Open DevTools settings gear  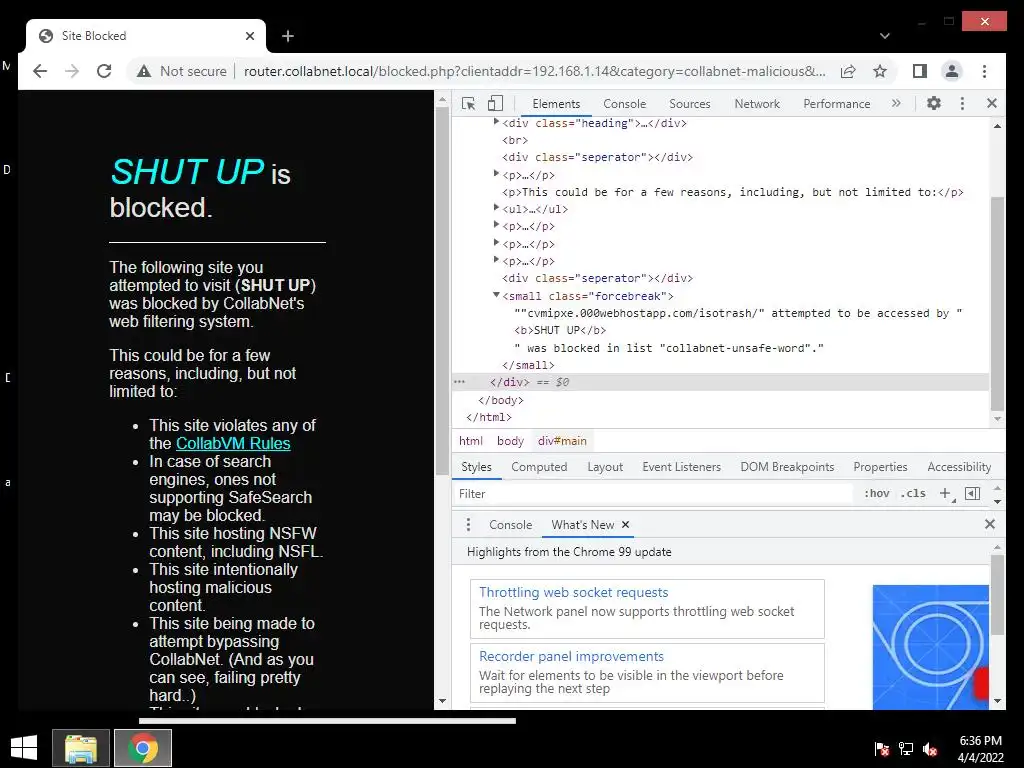pyautogui.click(x=934, y=103)
